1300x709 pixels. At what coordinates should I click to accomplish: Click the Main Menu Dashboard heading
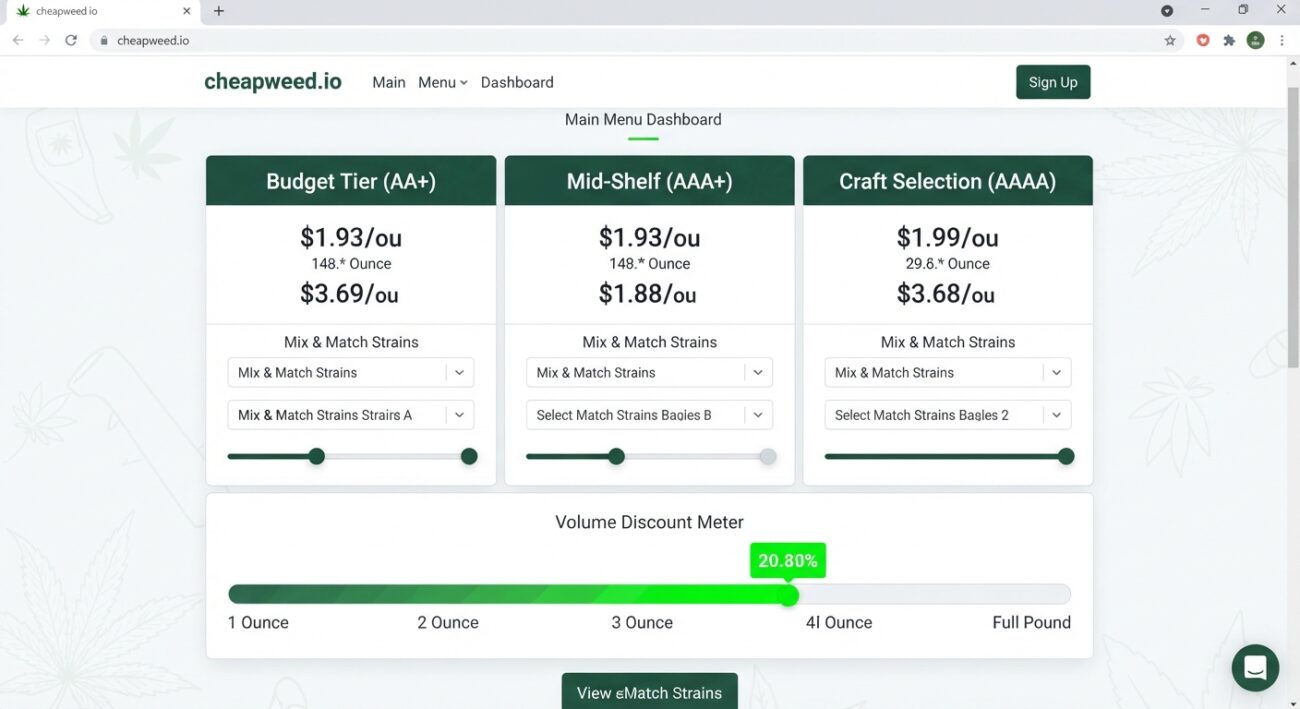[643, 119]
